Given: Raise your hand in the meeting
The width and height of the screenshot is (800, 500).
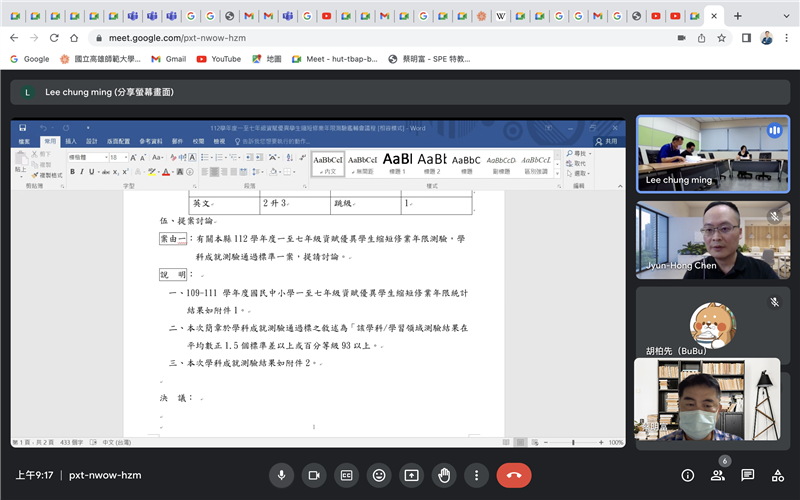Looking at the screenshot, I should click(443, 475).
